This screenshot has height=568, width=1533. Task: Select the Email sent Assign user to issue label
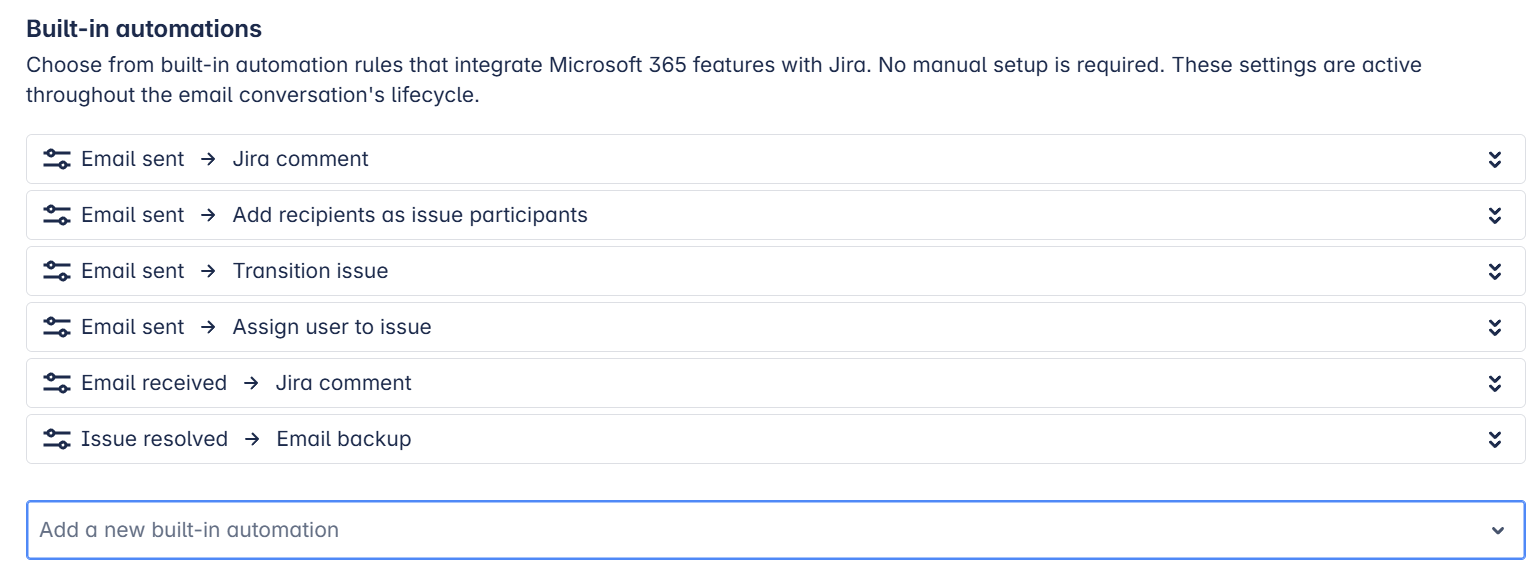click(x=256, y=327)
